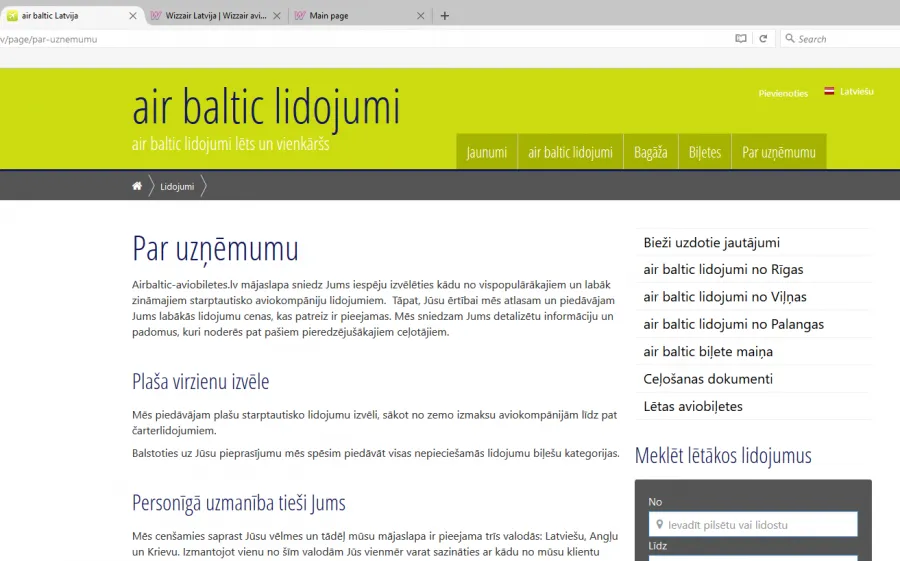
Task: Open the Biļetes menu item
Action: point(705,152)
